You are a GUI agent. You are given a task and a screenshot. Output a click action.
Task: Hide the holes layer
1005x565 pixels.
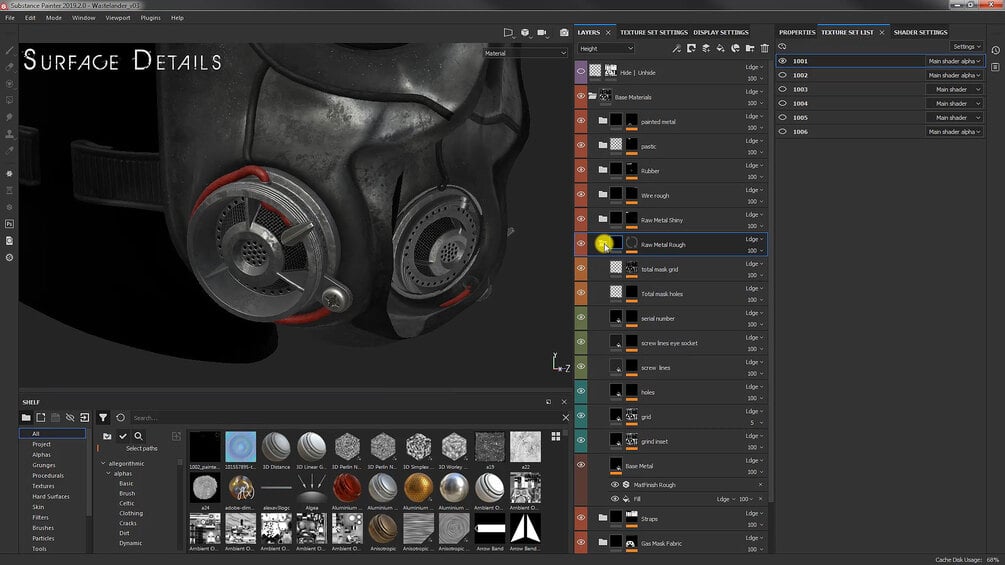581,391
